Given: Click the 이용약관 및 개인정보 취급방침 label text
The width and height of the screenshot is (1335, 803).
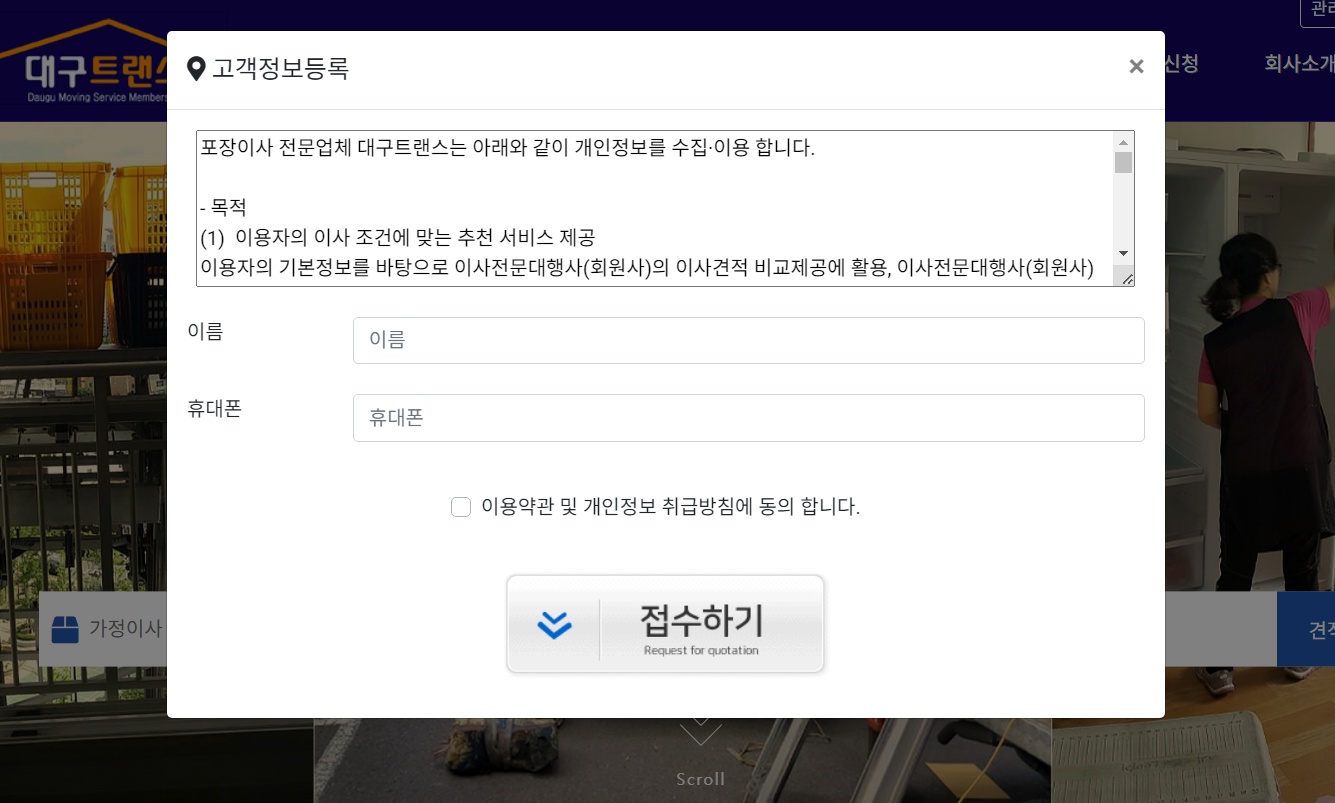Looking at the screenshot, I should tap(670, 507).
